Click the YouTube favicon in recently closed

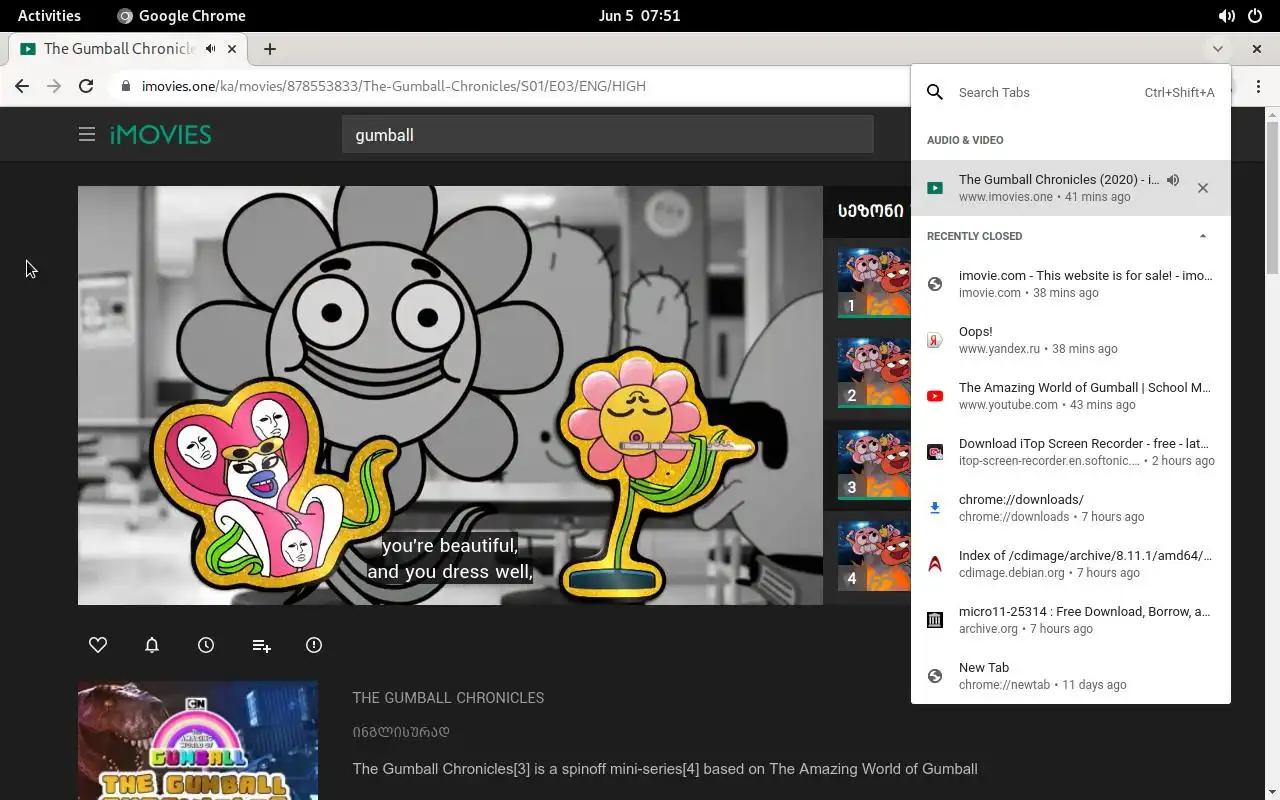click(x=935, y=396)
